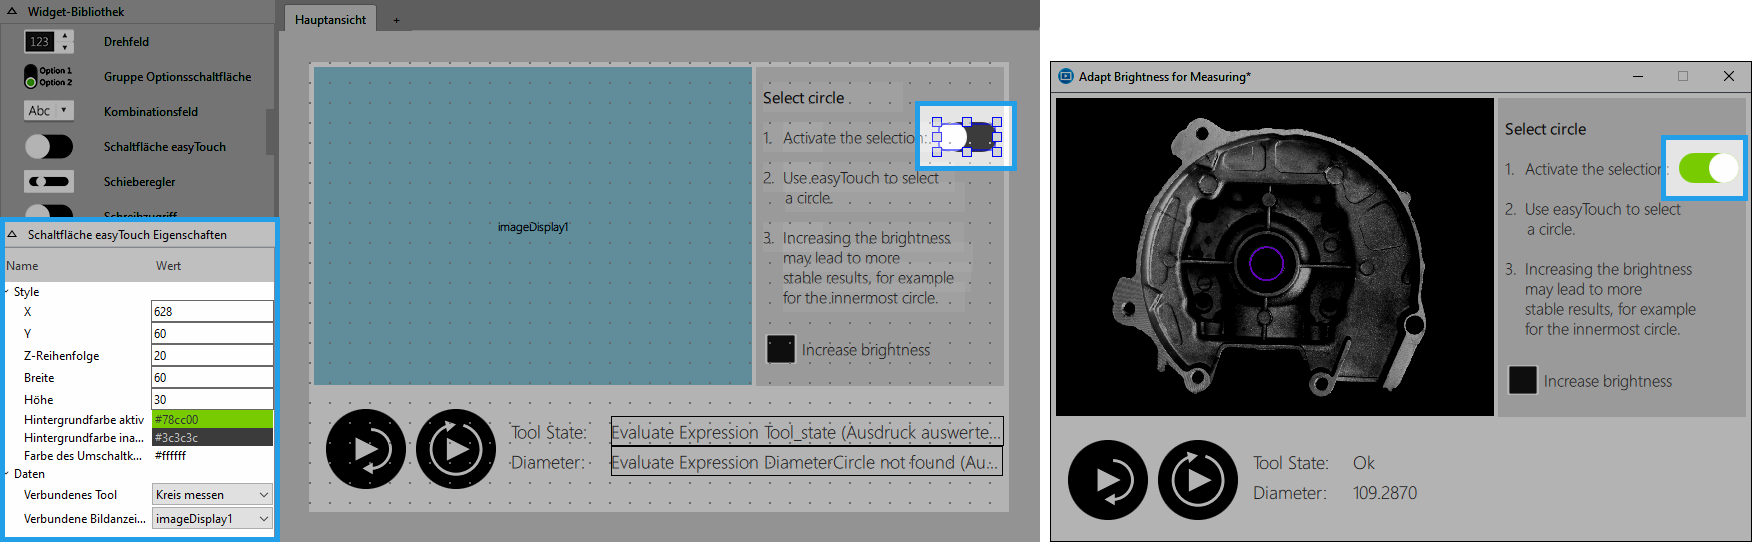Check the Increase brightness box in the running window
Screen dimensions: 1752x542
pos(1522,381)
